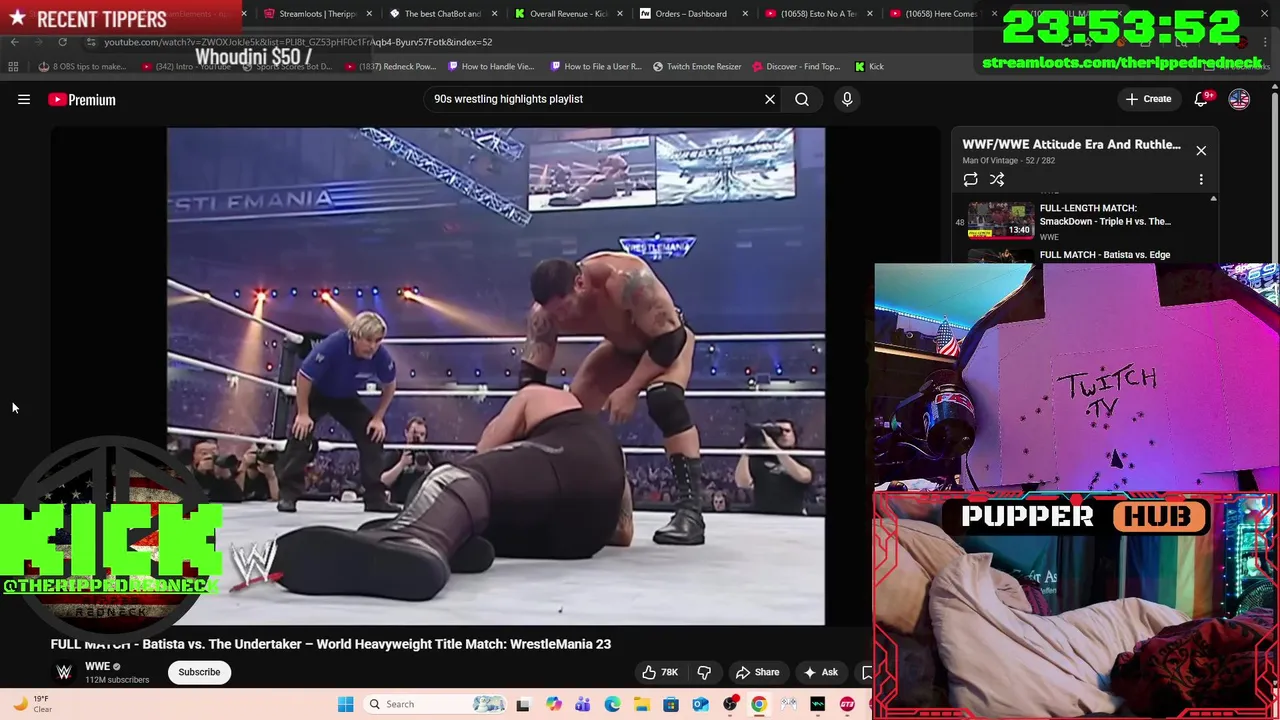This screenshot has width=1280, height=720.
Task: Open How to File a User R... bookmark
Action: pyautogui.click(x=596, y=67)
